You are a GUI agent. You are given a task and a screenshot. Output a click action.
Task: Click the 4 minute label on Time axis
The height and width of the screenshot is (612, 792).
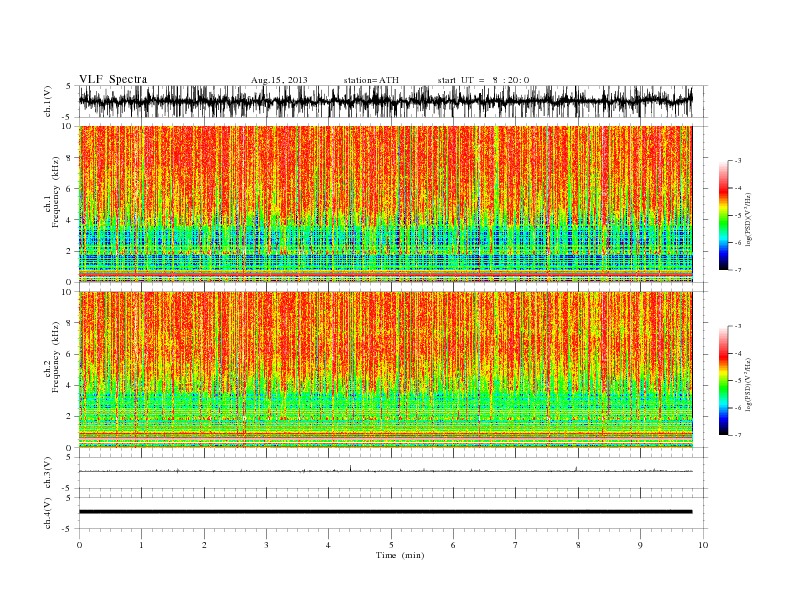click(x=328, y=545)
